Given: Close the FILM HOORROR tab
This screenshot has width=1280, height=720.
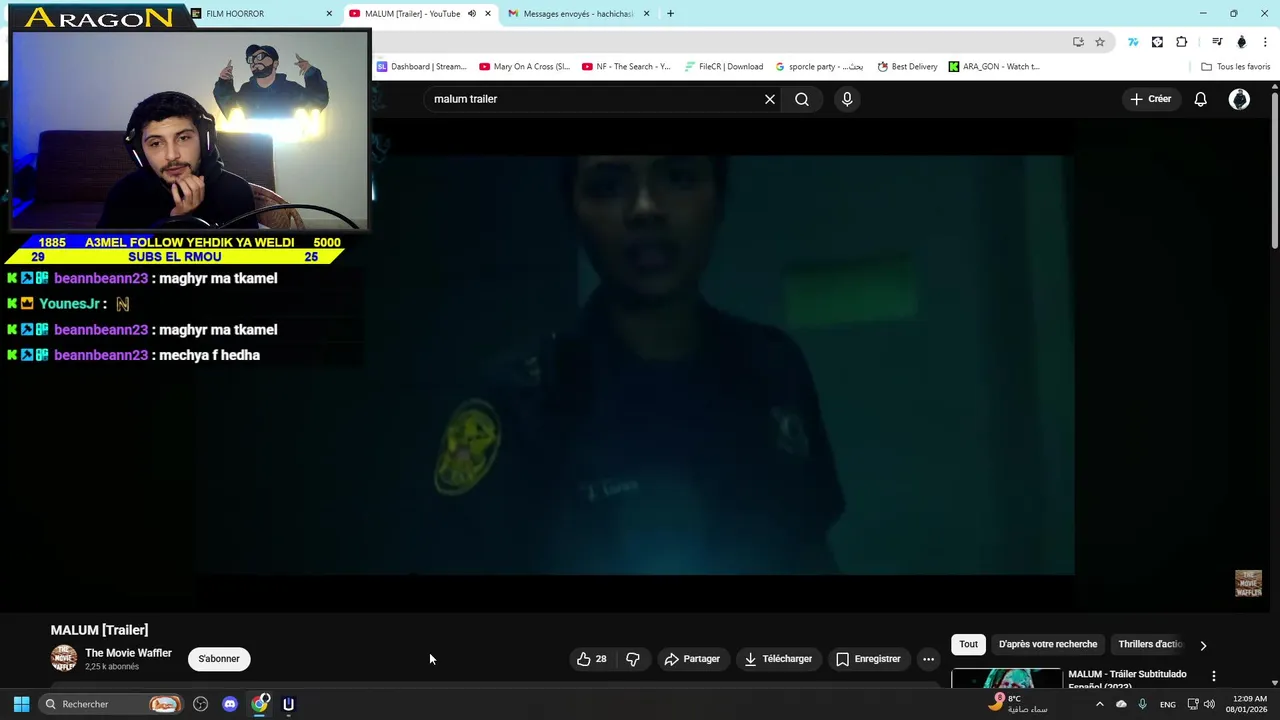Looking at the screenshot, I should tap(329, 14).
